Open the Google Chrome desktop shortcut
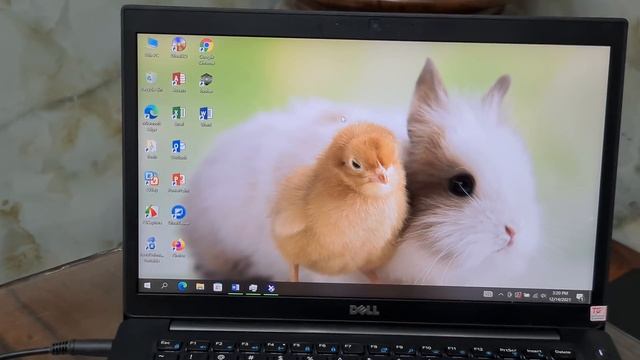The image size is (640, 360). (207, 50)
